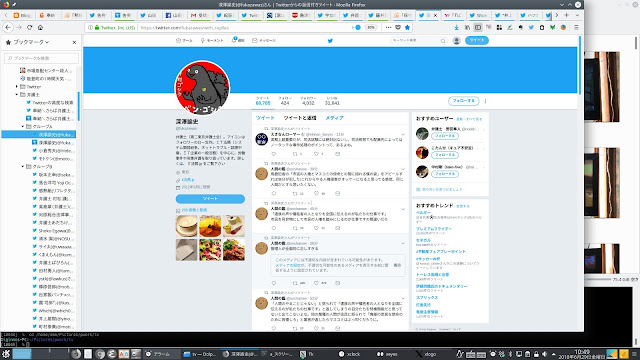
Task: Open the Yoji Oc... bookmark in グループB
Action: [53, 182]
